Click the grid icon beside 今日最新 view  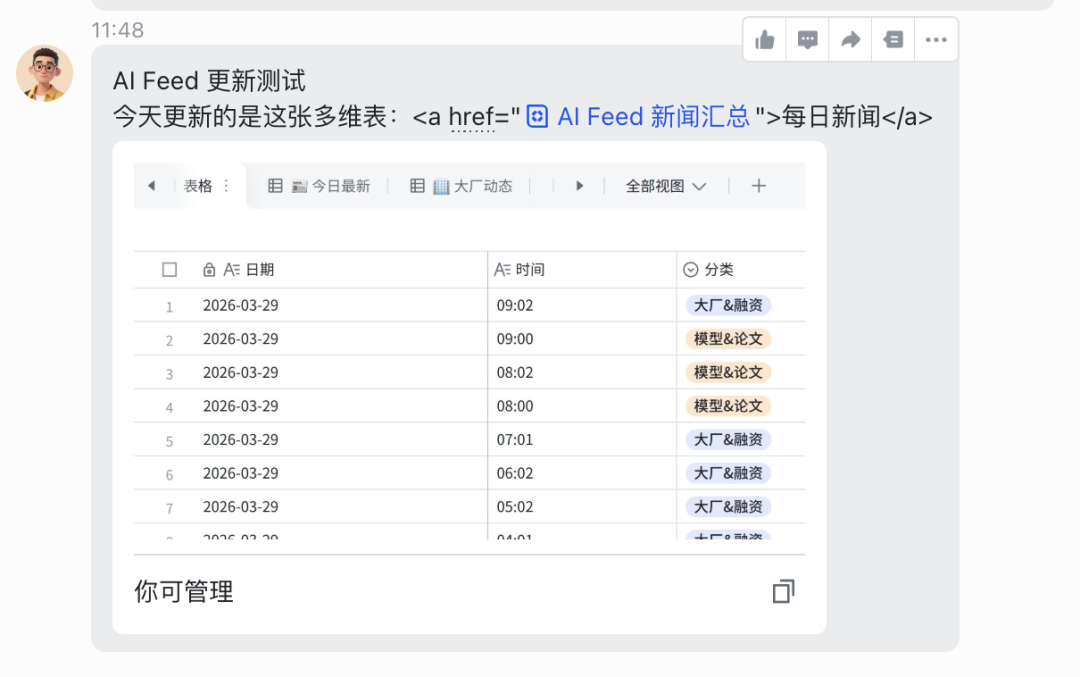click(275, 185)
